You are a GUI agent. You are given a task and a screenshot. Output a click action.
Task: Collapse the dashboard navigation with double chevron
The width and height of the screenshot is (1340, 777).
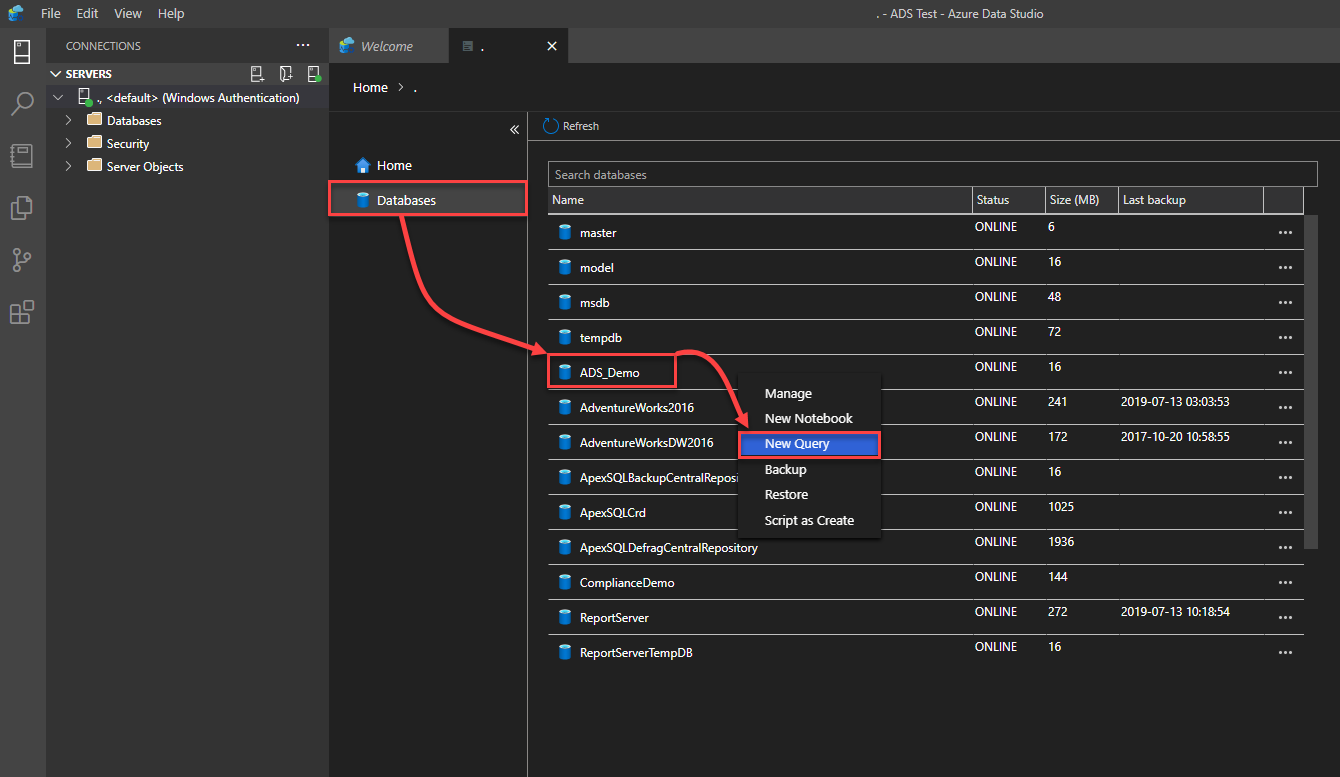coord(514,130)
